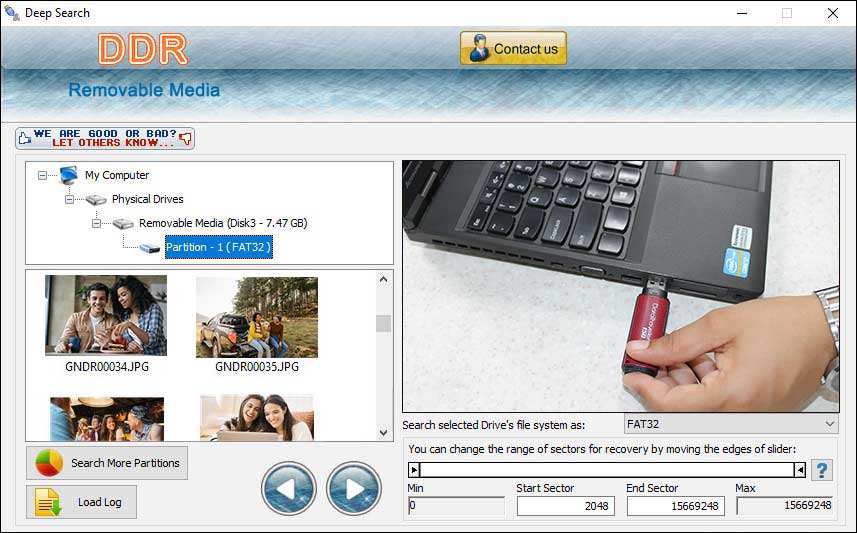Click the Removable Media heading text
The width and height of the screenshot is (857, 533).
click(x=144, y=90)
